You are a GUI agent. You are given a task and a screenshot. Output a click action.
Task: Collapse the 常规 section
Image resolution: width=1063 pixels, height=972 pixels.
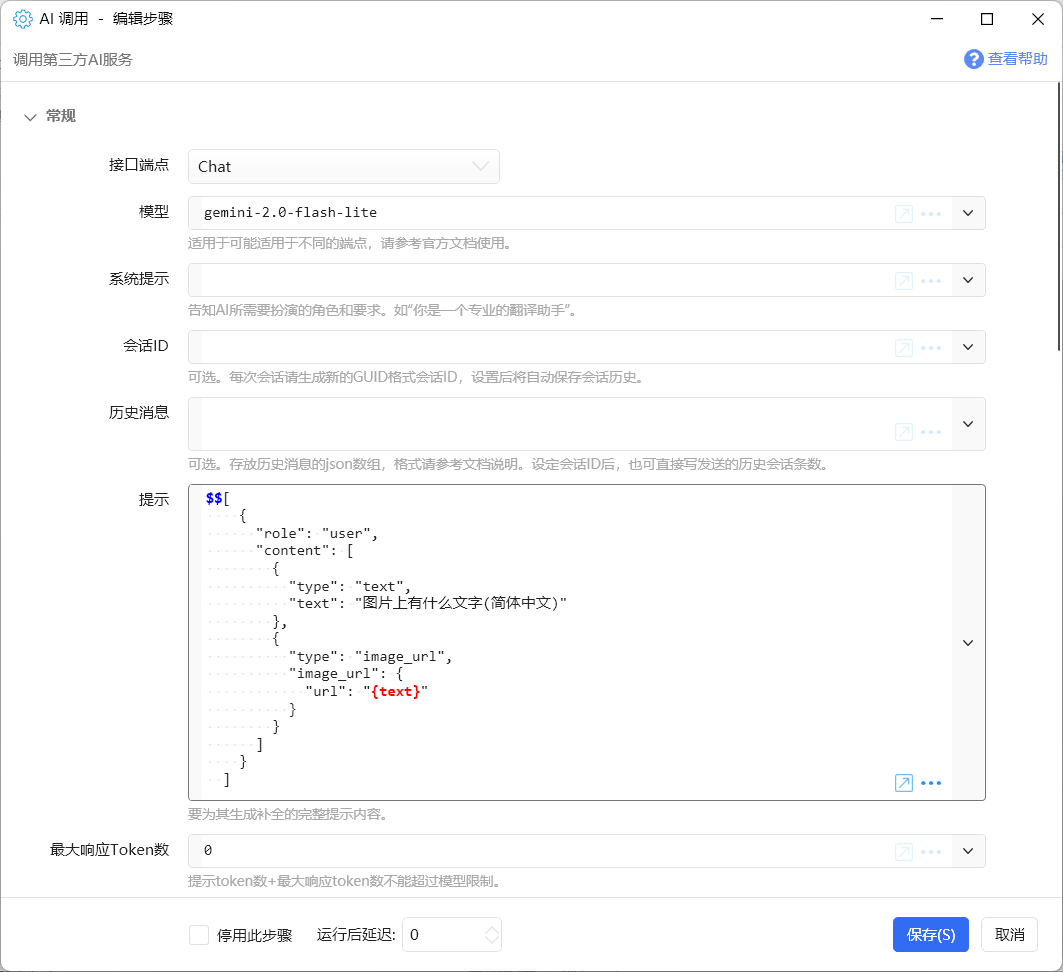(x=30, y=117)
